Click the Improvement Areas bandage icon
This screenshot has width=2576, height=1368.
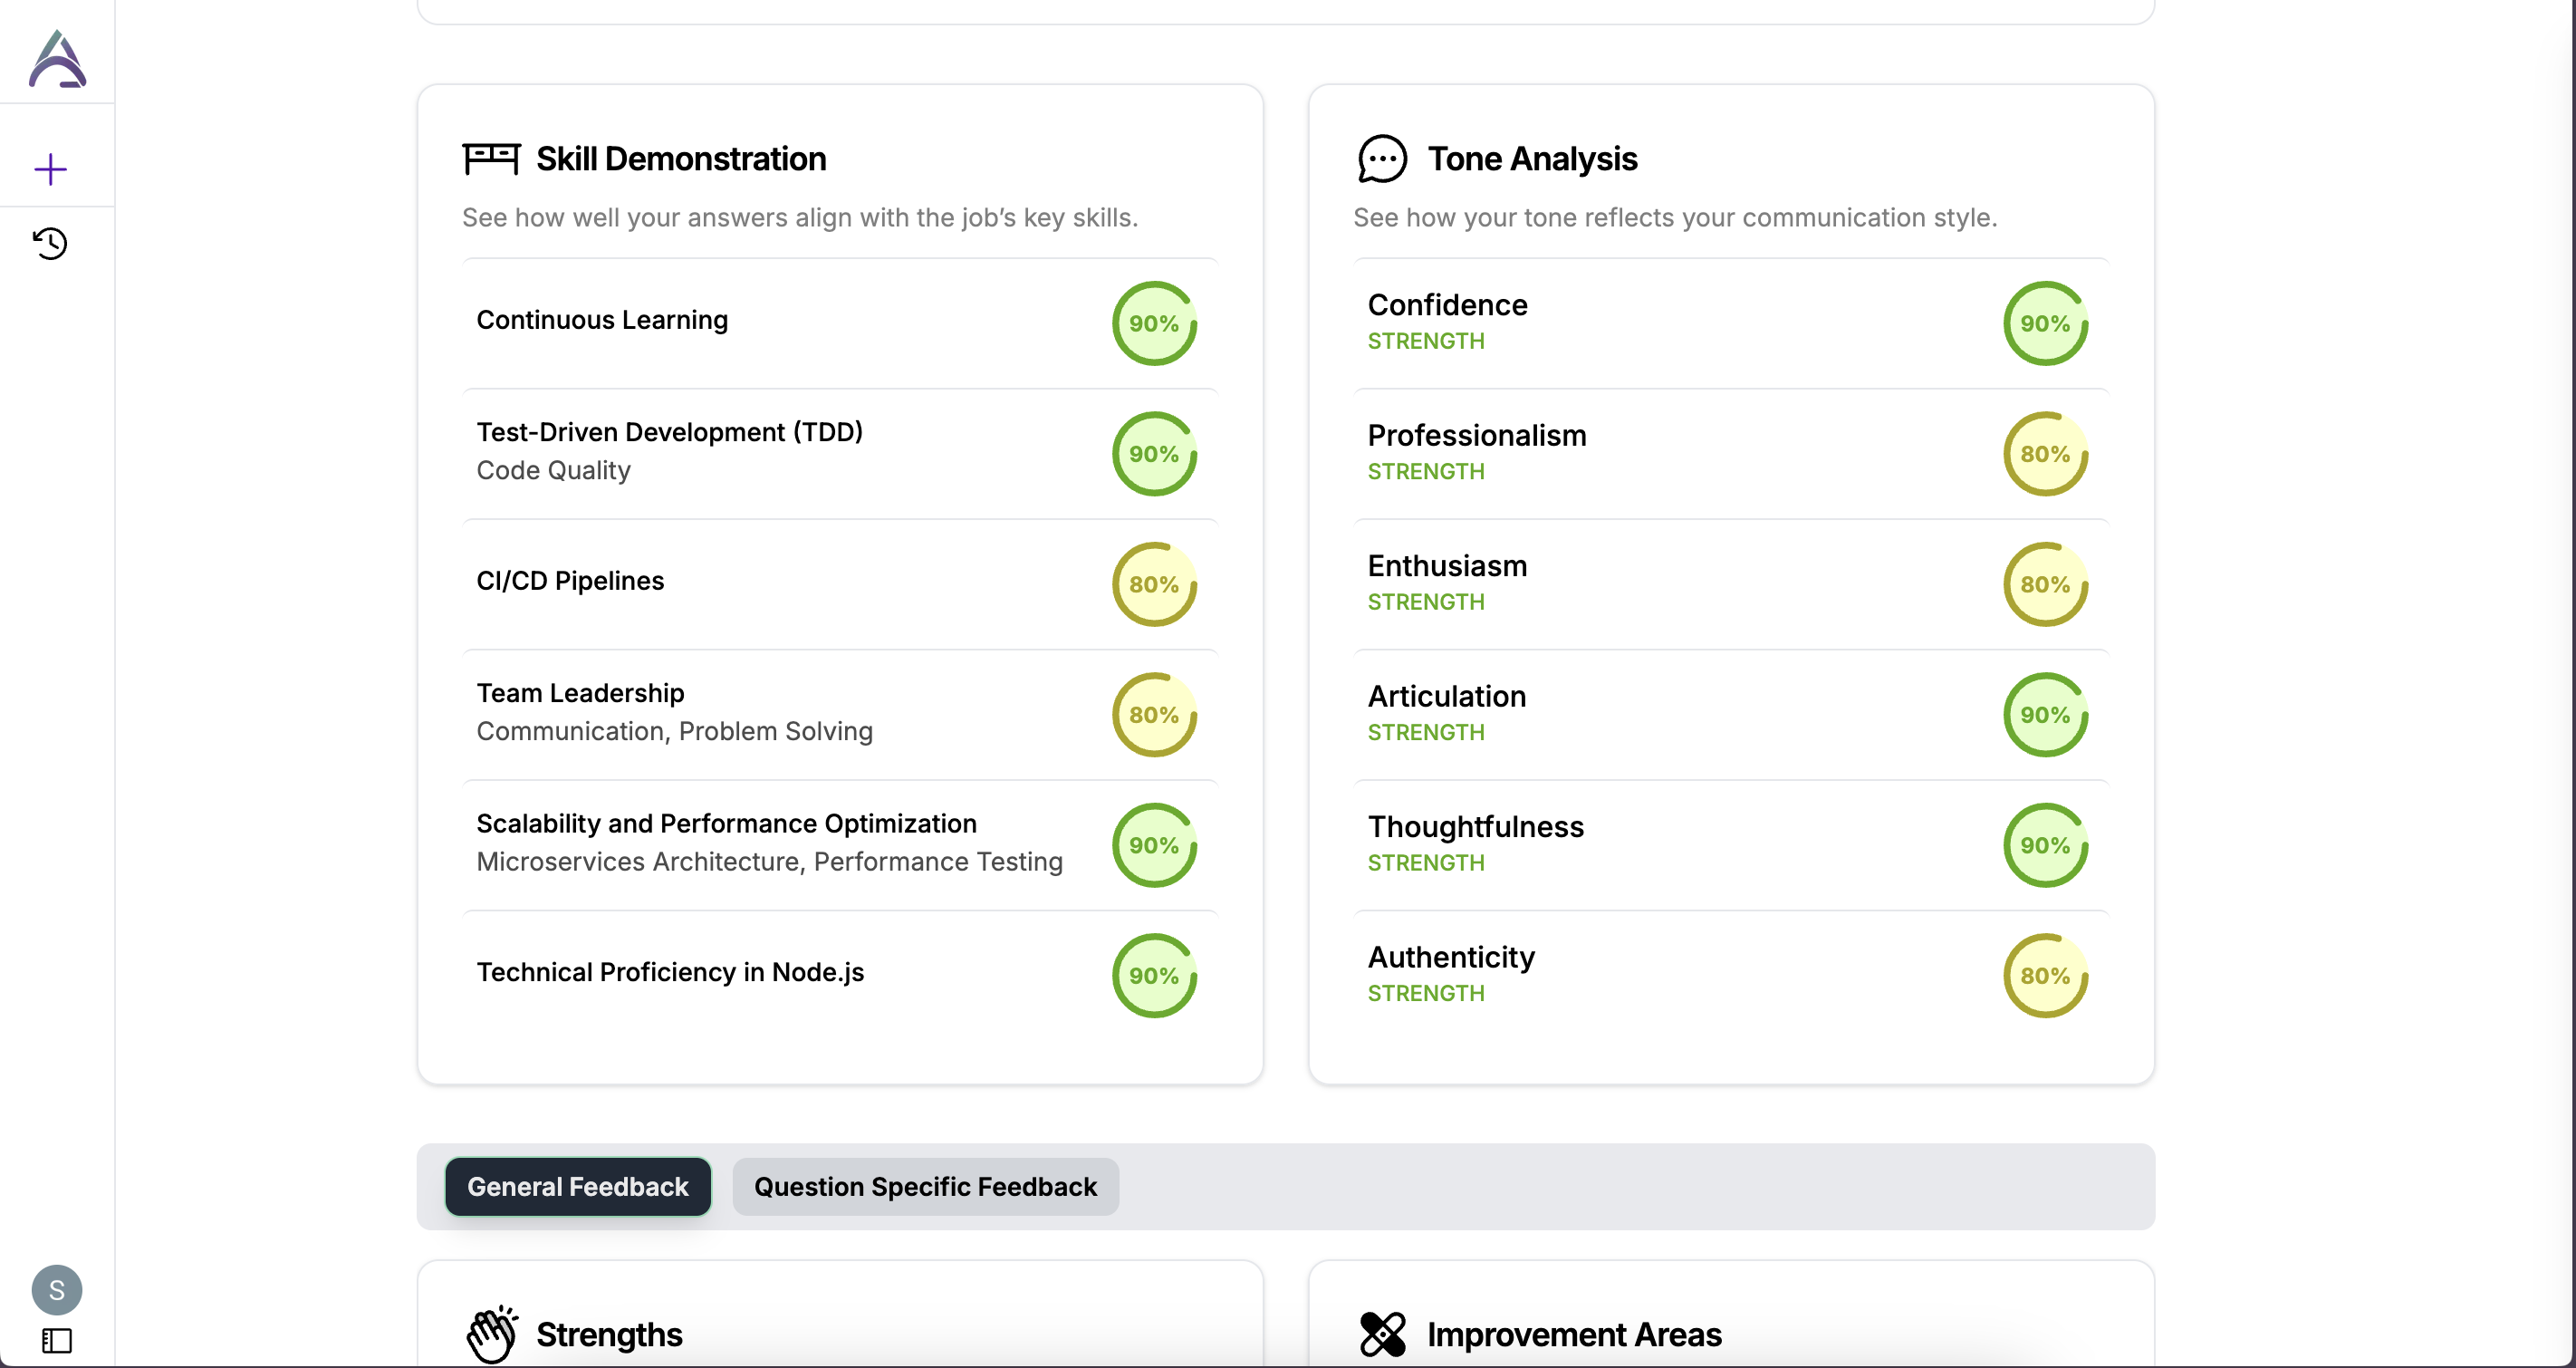point(1382,1334)
